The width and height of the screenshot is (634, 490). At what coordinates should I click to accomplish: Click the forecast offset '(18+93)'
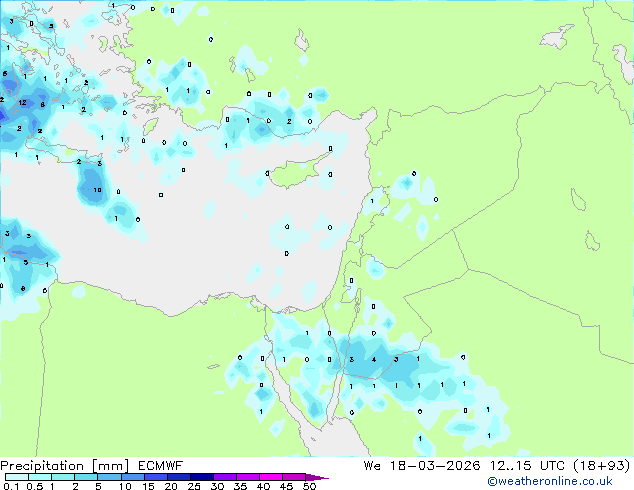coord(602,465)
